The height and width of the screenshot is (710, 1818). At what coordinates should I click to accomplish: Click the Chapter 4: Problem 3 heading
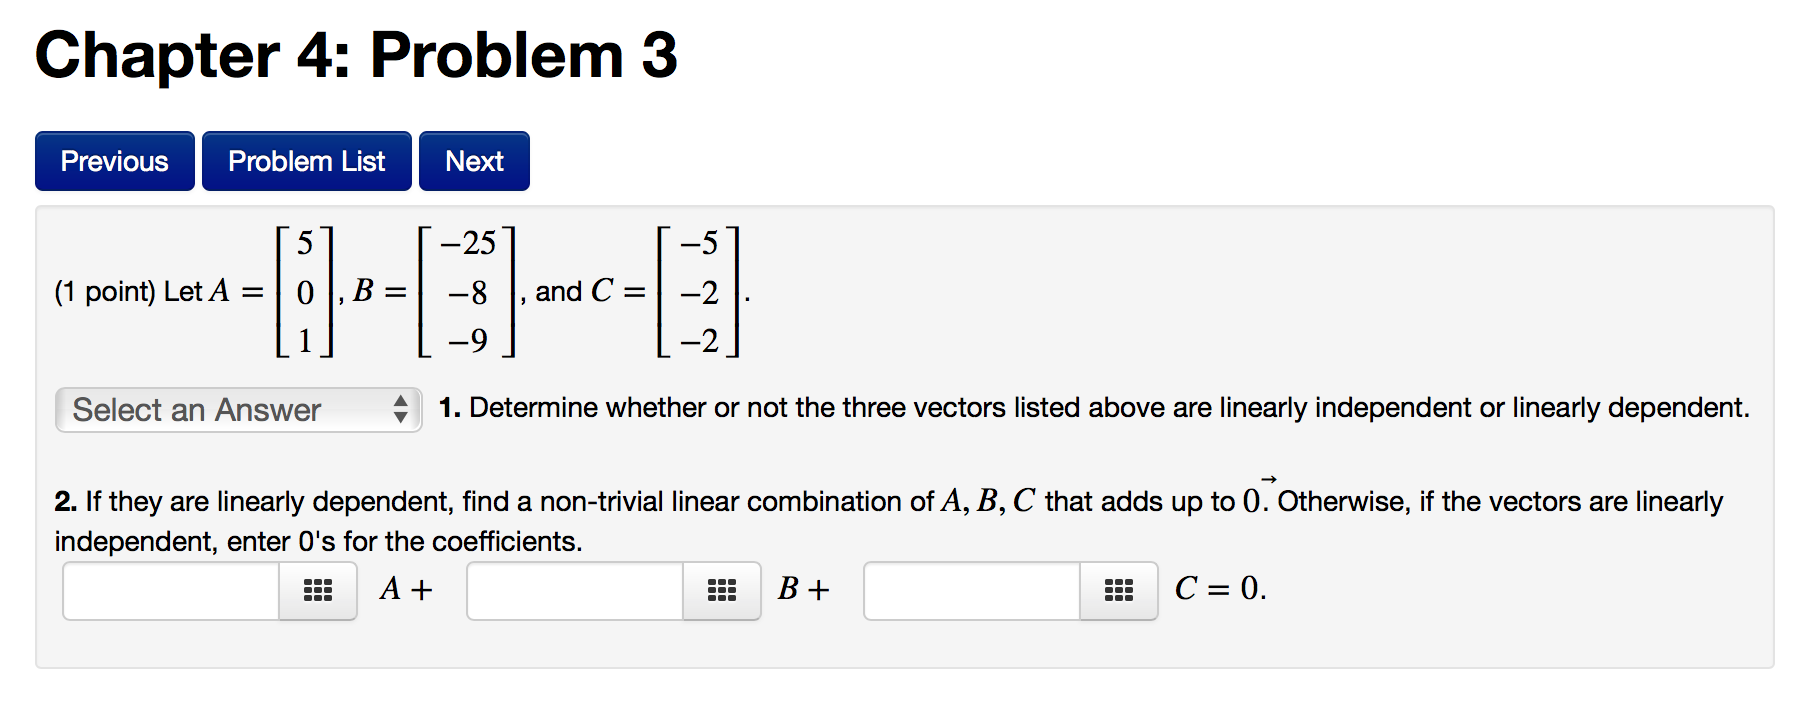pyautogui.click(x=357, y=55)
